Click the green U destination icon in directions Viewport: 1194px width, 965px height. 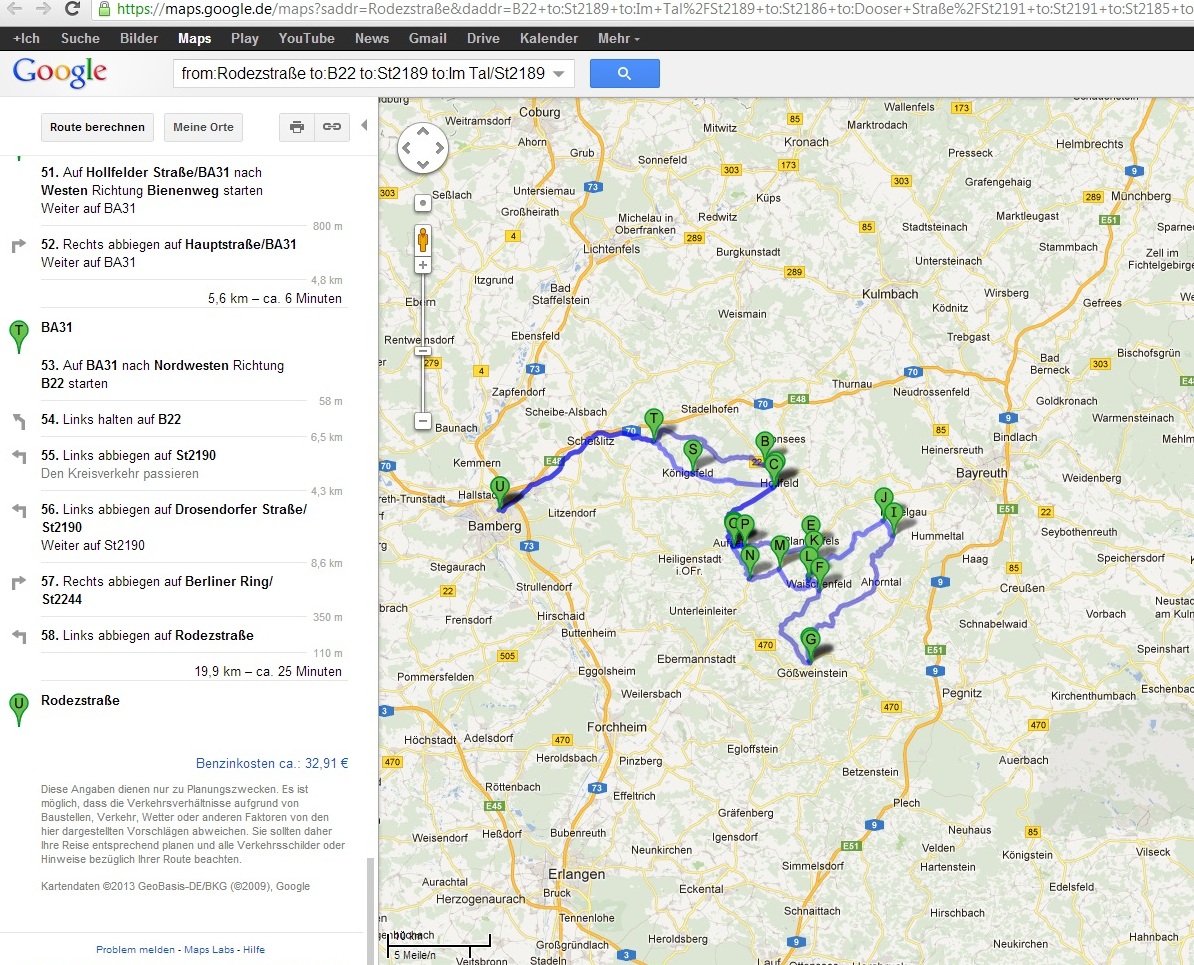coord(18,709)
